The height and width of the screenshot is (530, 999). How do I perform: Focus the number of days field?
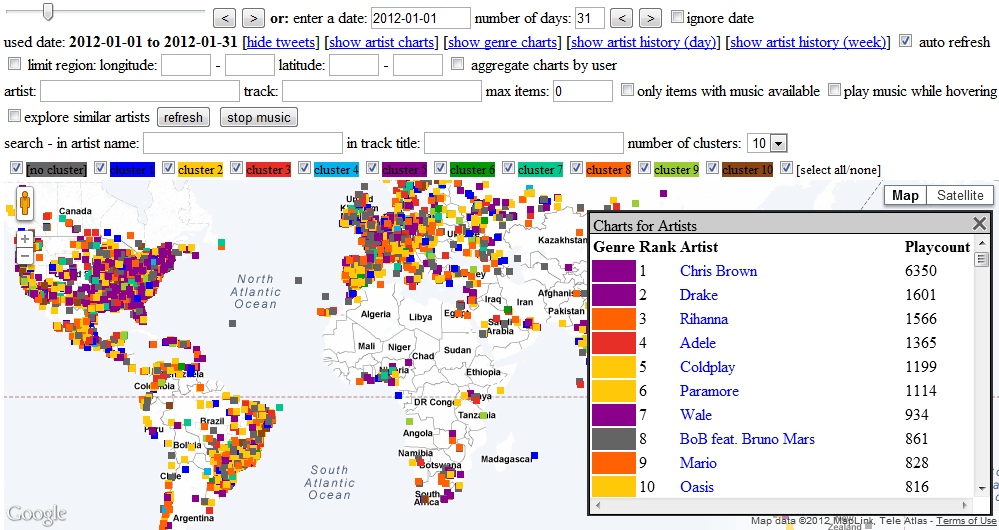(x=589, y=18)
